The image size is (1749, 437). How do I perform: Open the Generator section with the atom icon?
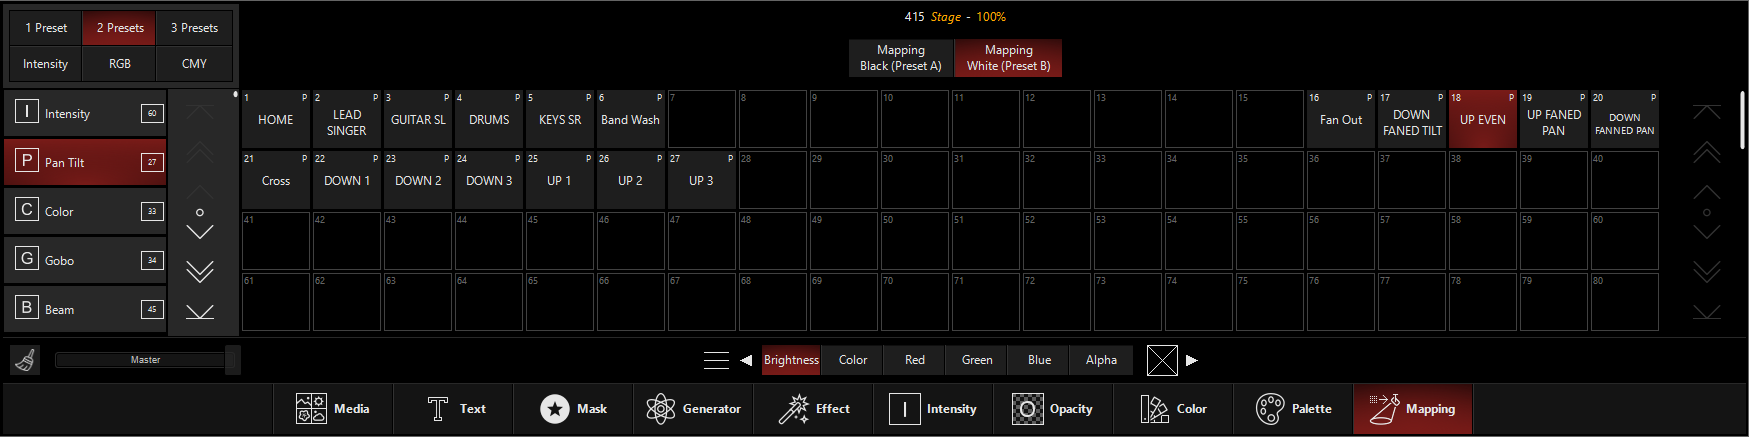[x=693, y=409]
